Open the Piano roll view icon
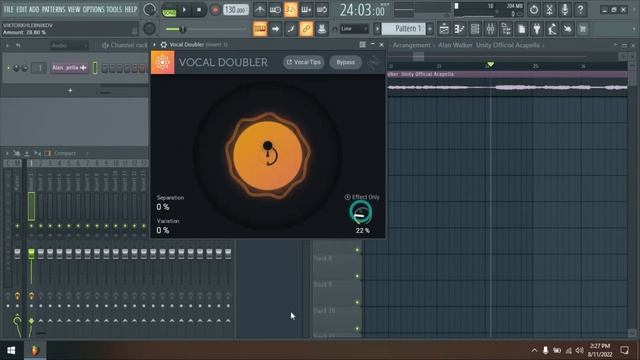 tap(459, 29)
